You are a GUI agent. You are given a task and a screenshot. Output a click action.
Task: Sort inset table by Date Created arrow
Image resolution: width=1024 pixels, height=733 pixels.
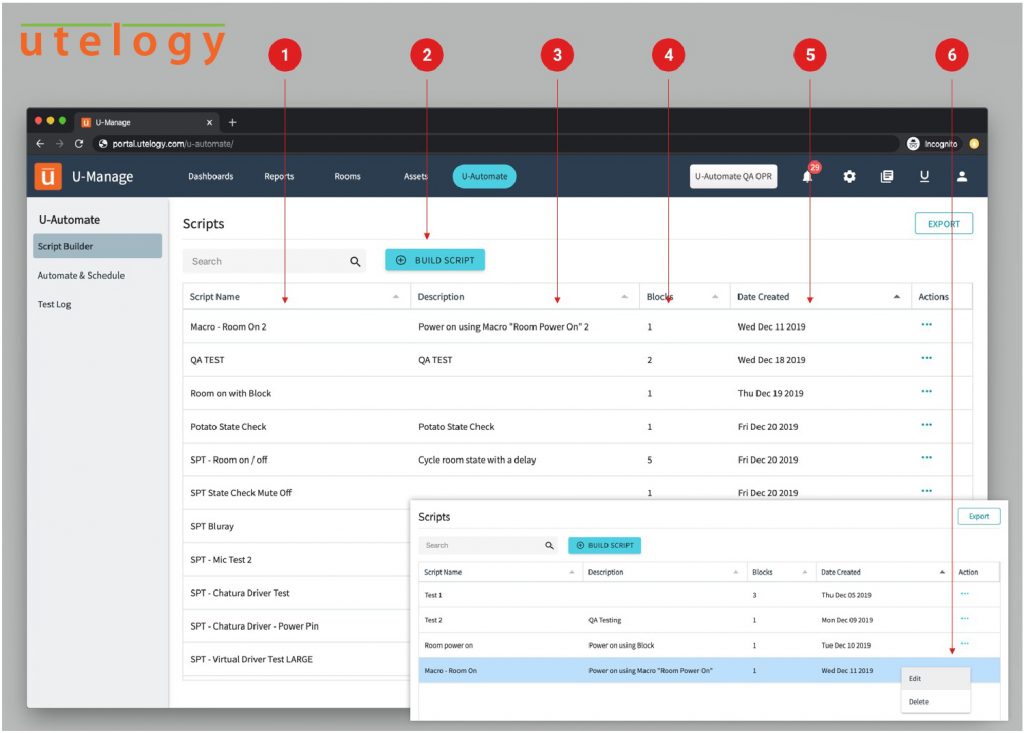[x=942, y=572]
